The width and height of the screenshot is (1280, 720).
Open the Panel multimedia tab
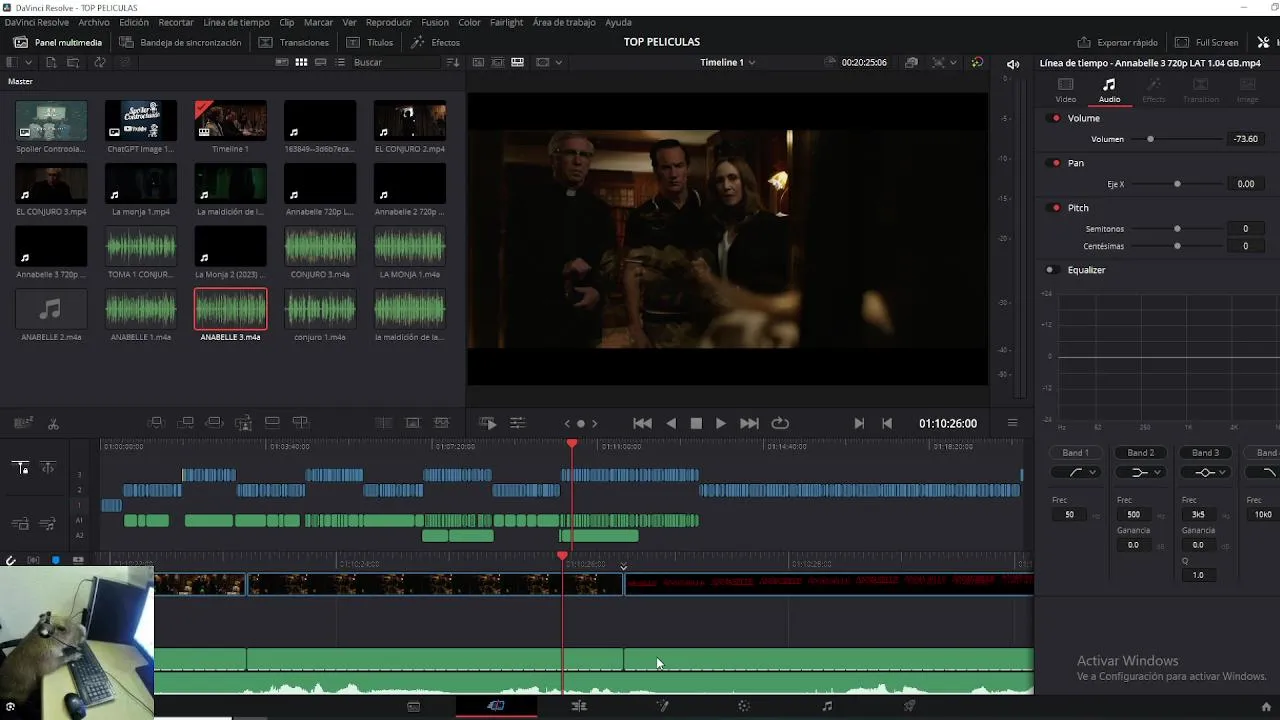tap(58, 42)
